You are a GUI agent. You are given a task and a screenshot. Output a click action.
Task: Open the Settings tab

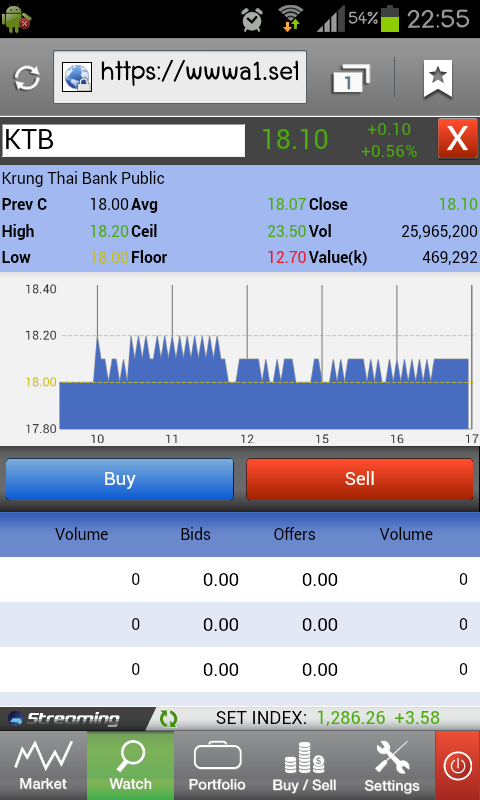click(x=392, y=765)
